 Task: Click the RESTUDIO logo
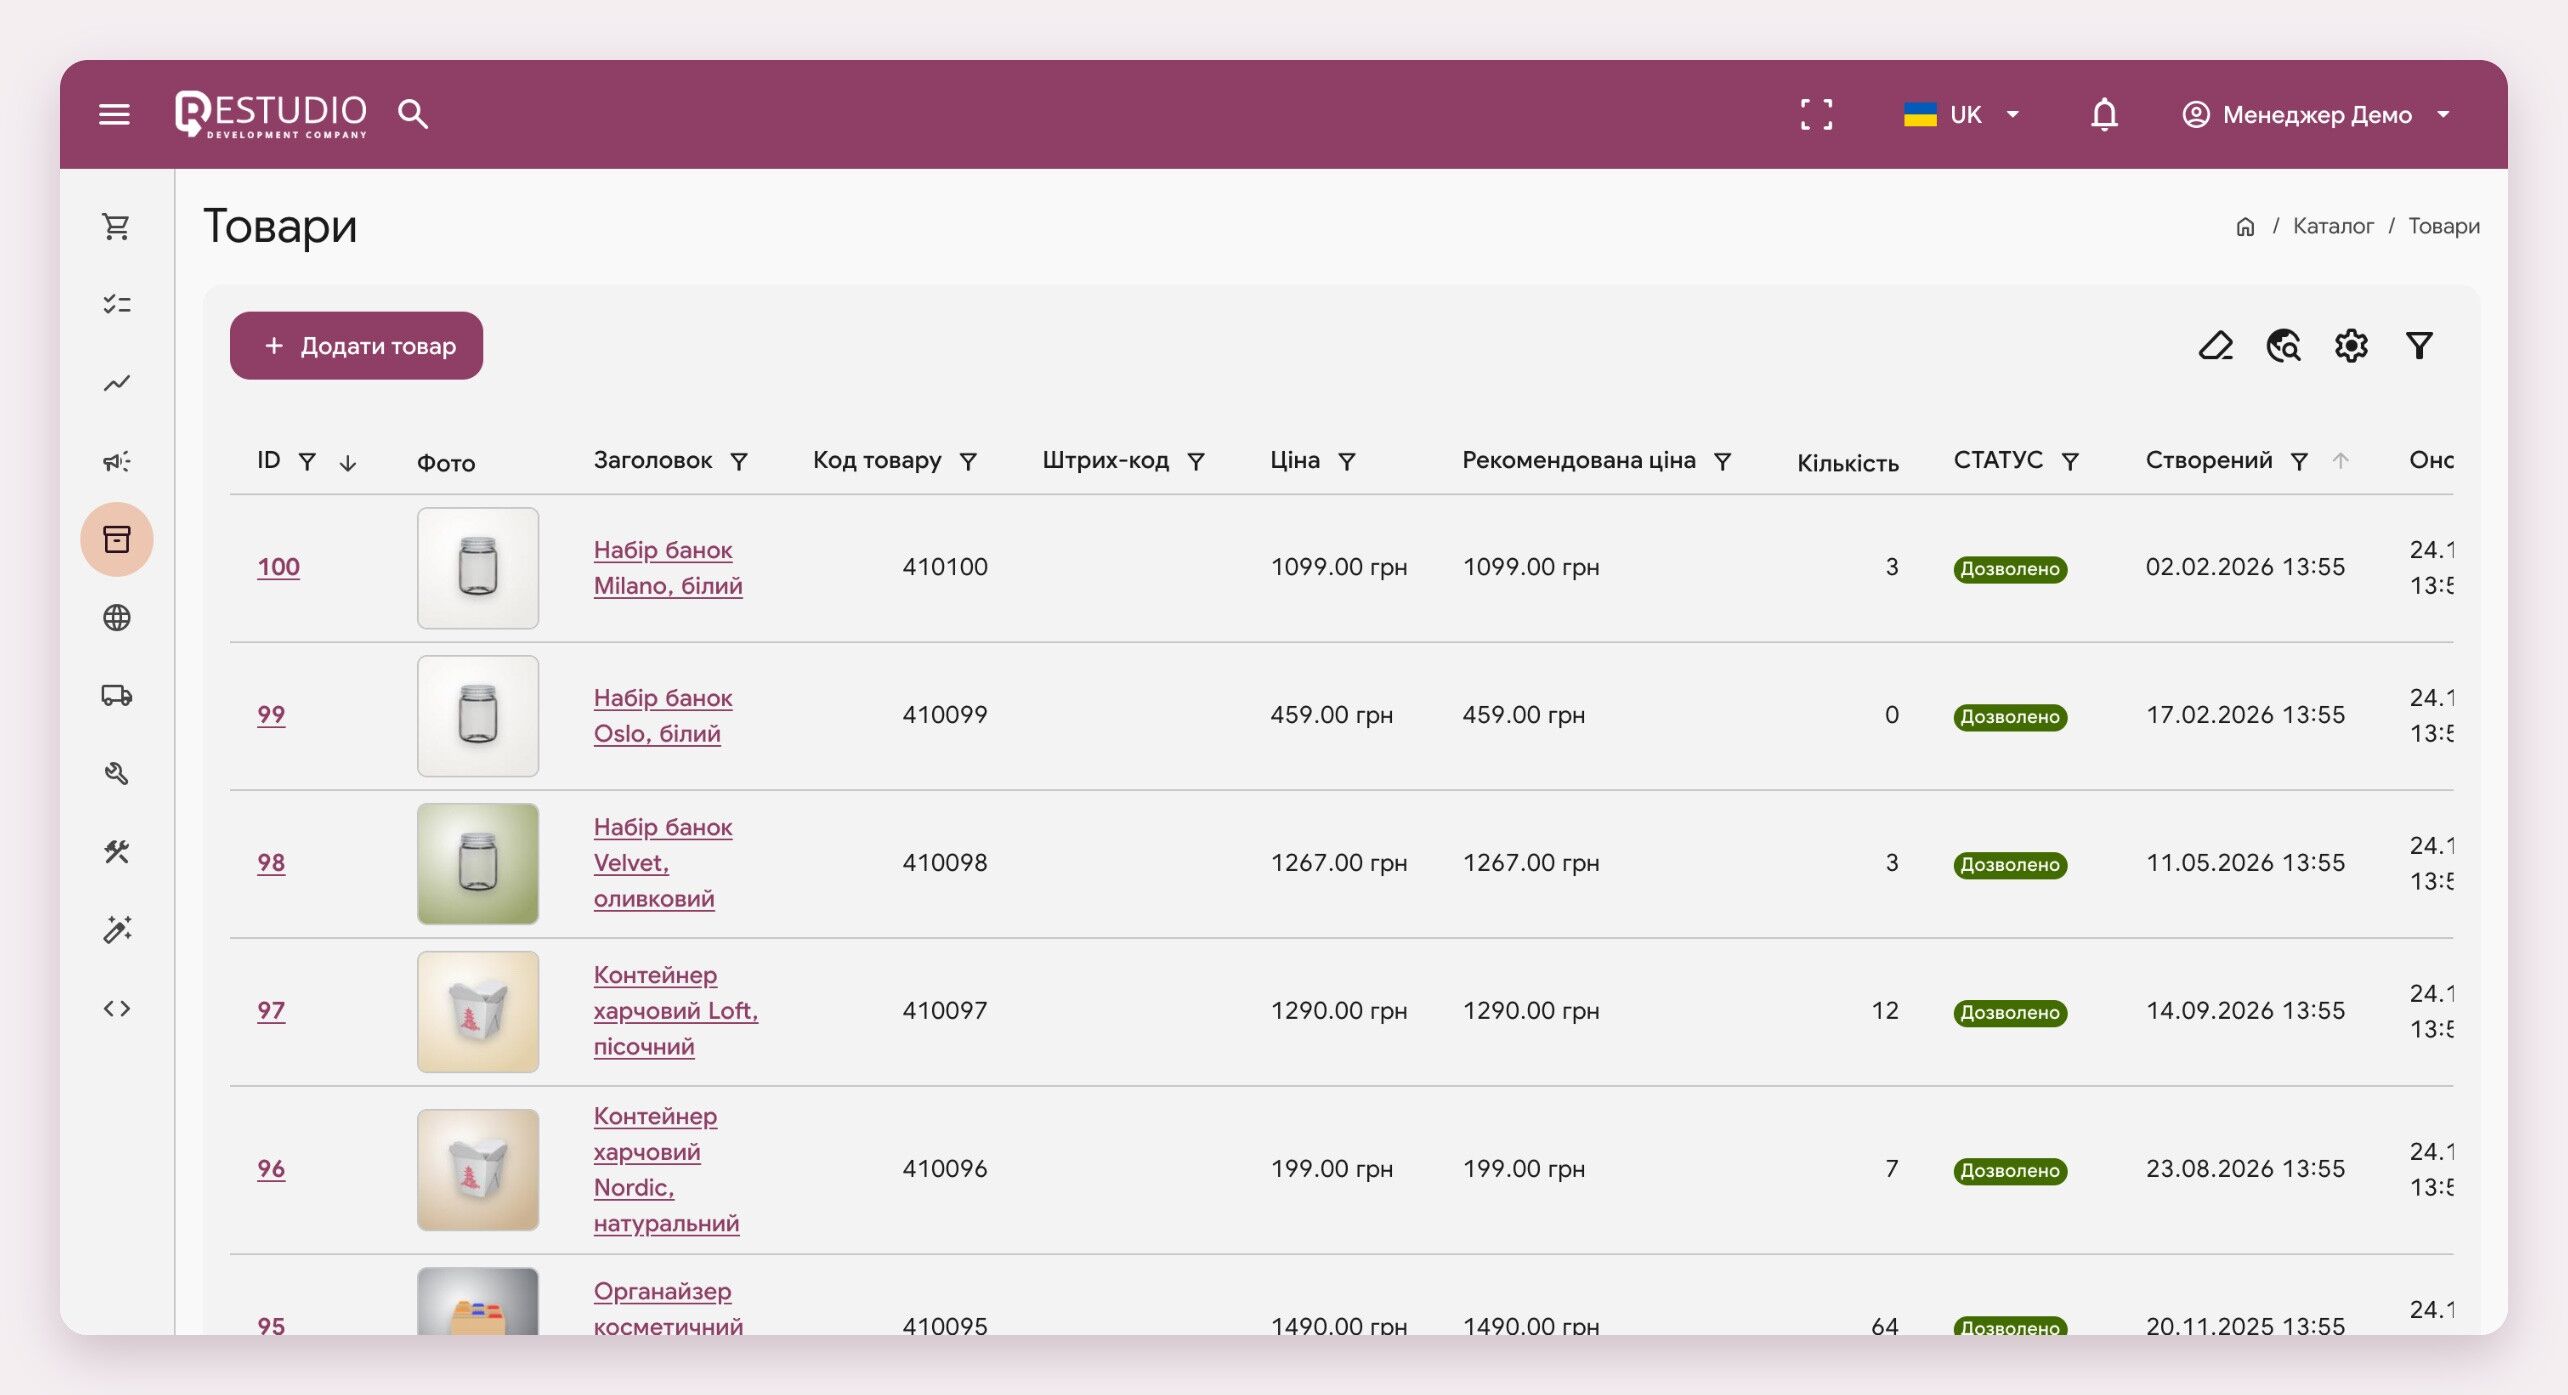click(x=271, y=114)
